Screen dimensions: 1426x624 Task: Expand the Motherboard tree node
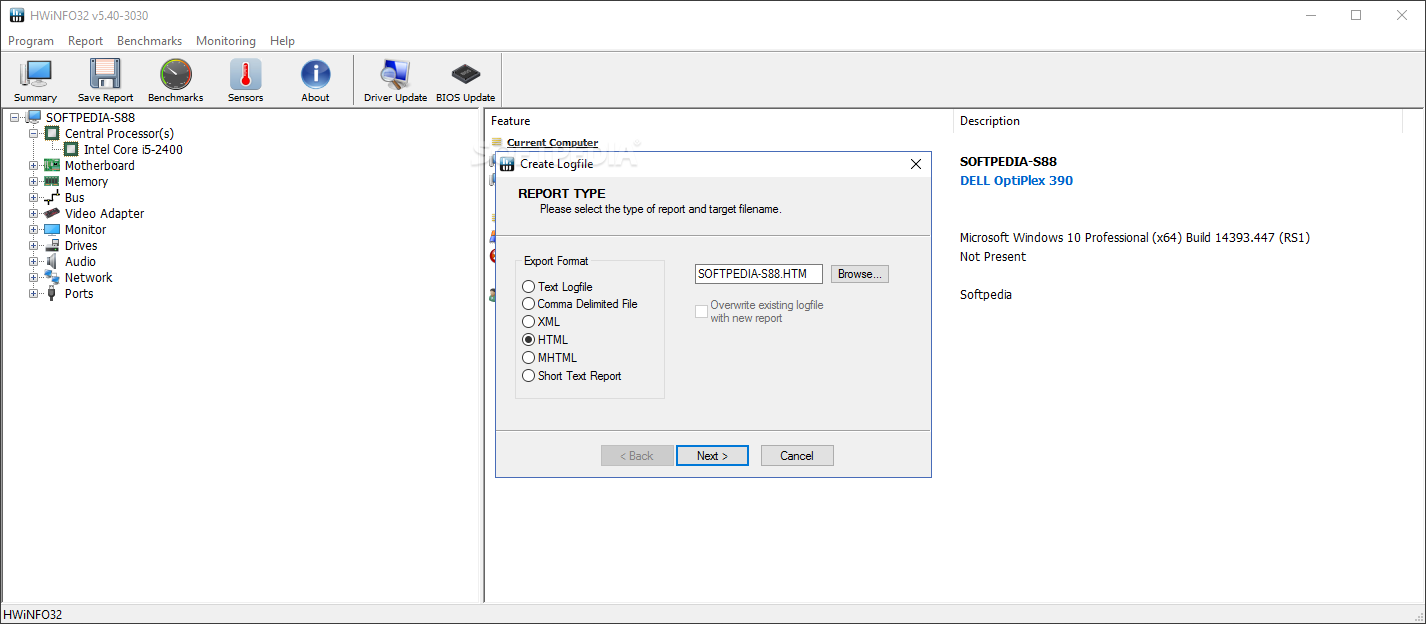tap(34, 165)
